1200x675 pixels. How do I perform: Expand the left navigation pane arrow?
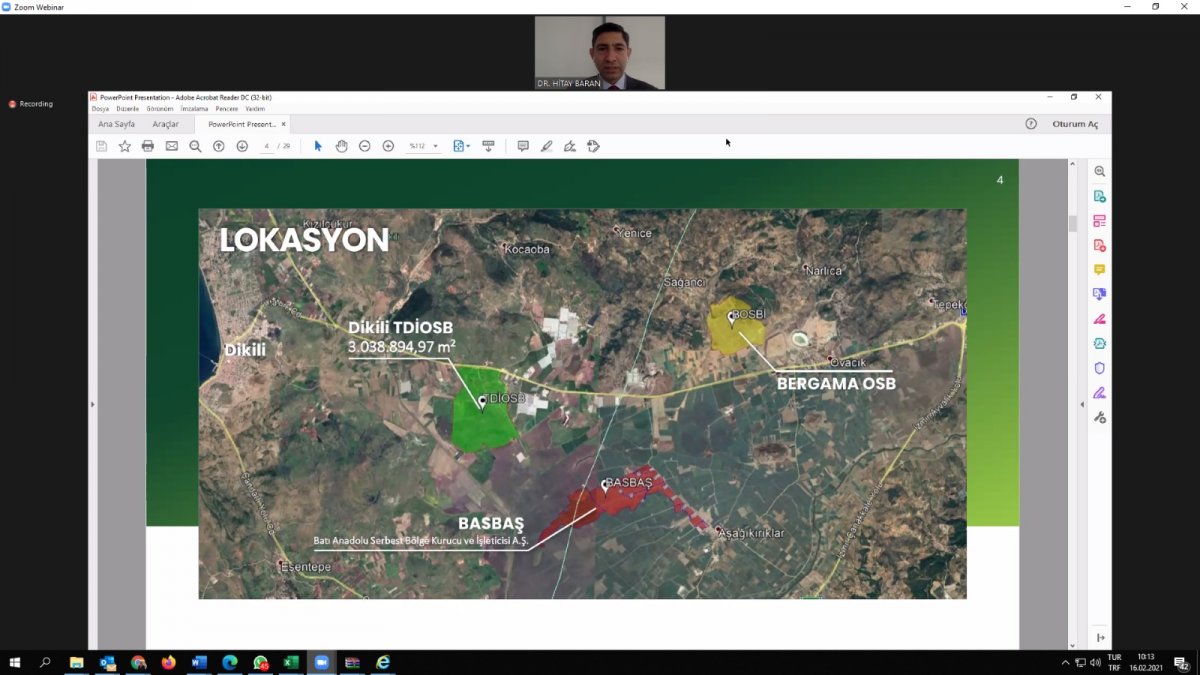(92, 404)
